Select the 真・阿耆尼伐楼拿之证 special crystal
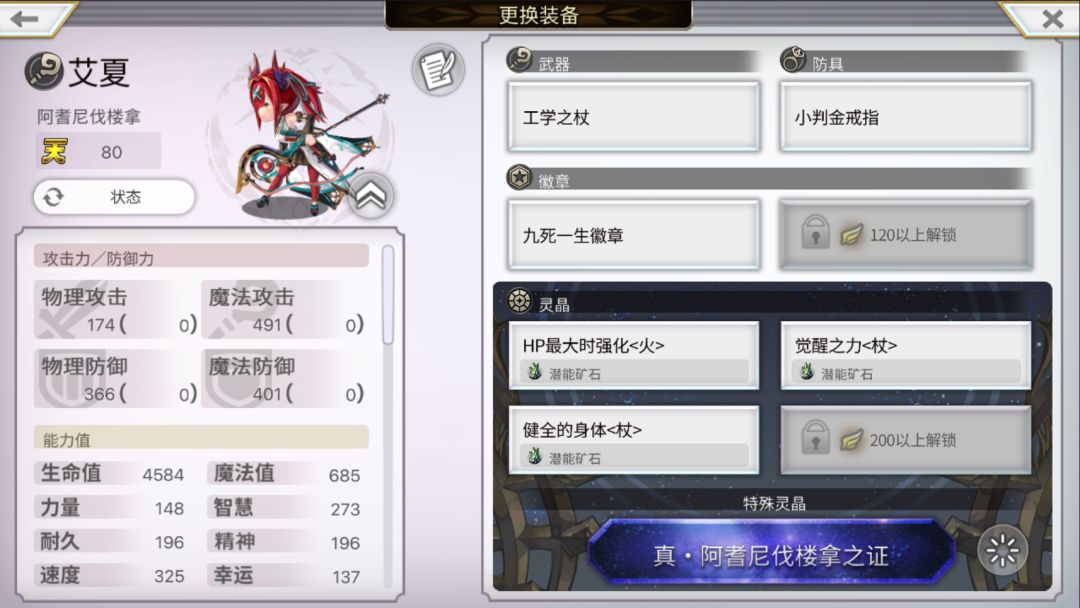The height and width of the screenshot is (608, 1080). tap(771, 554)
